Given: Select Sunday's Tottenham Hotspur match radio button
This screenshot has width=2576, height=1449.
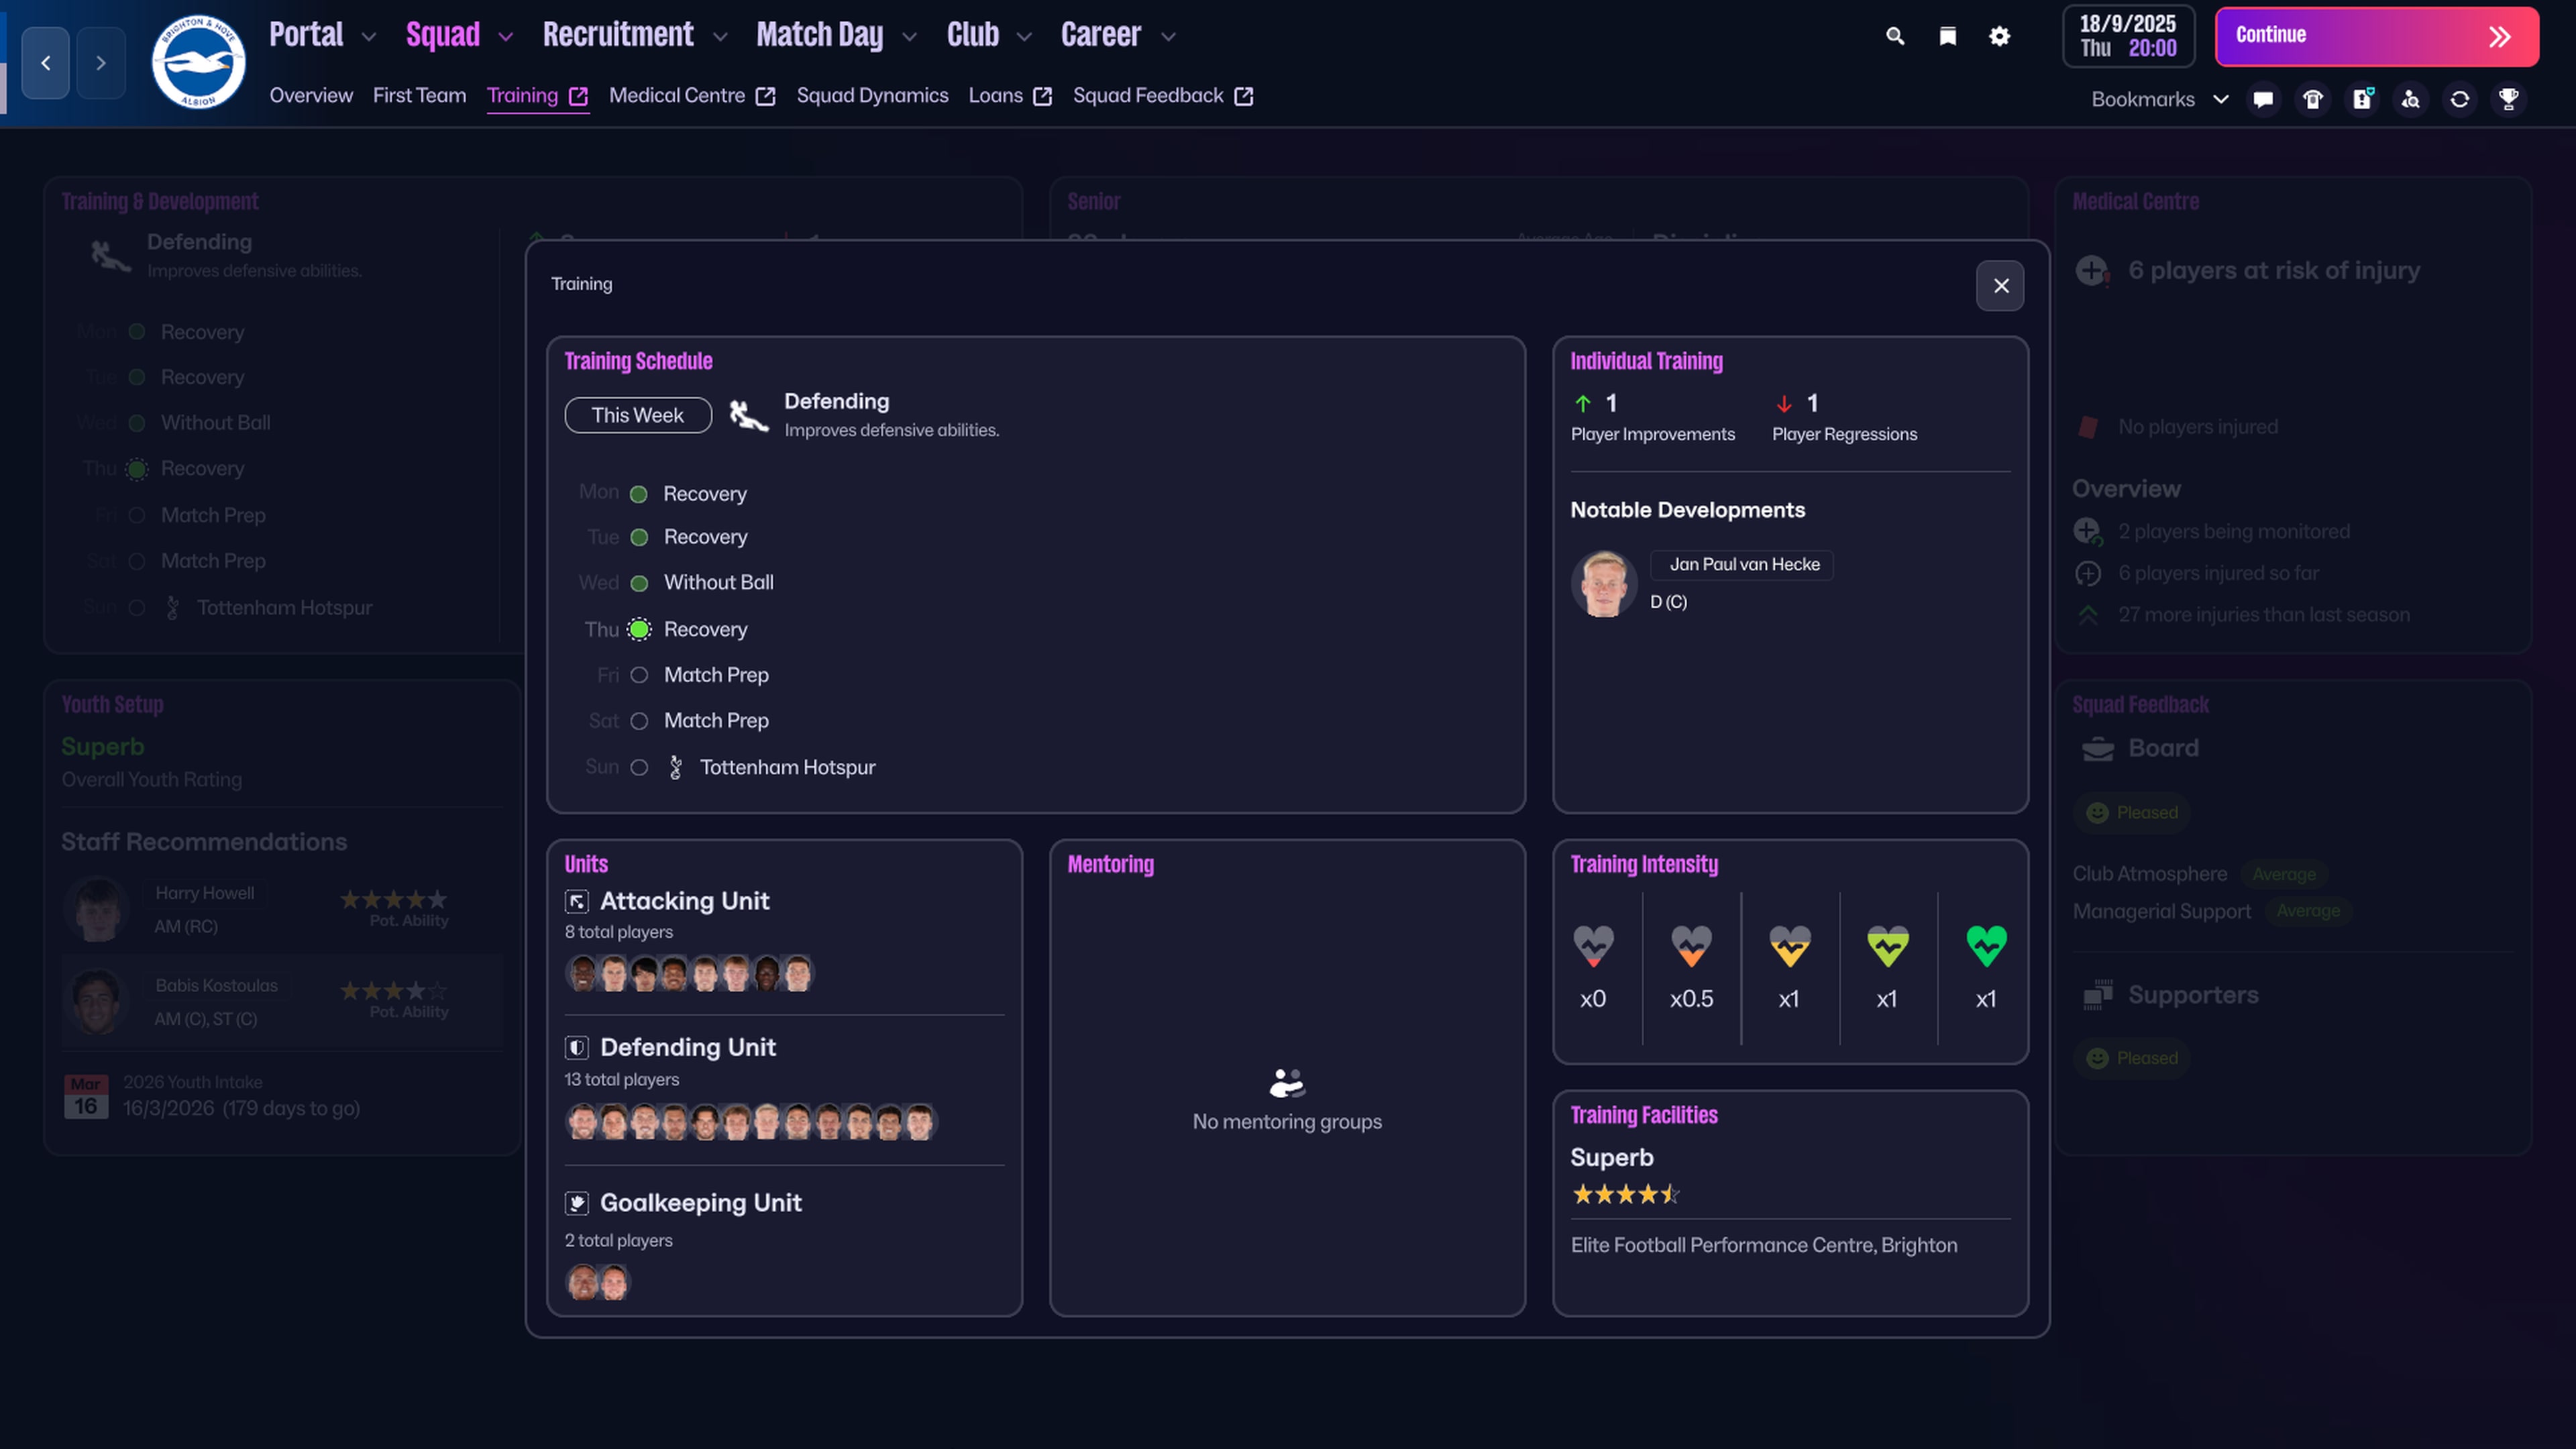Looking at the screenshot, I should coord(639,767).
